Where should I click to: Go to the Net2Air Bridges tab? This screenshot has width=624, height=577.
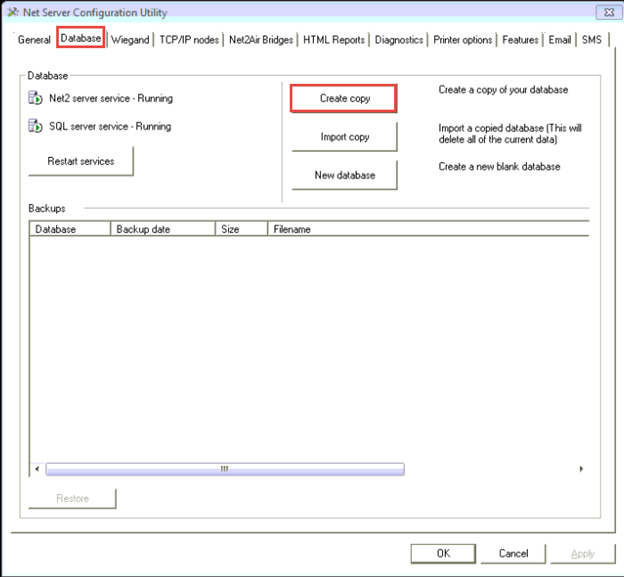(x=261, y=40)
